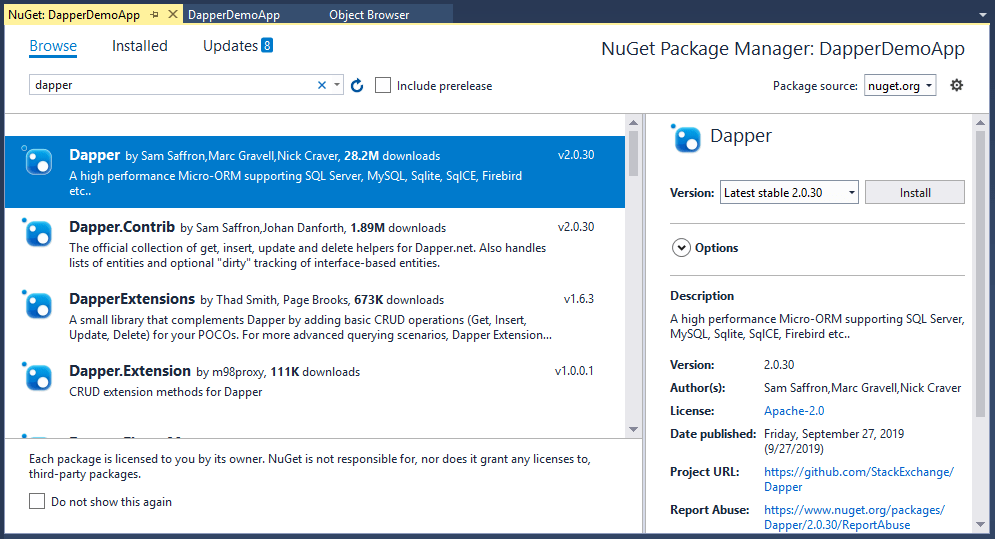
Task: Click v1.0.0.1 version of Dapper.Extension
Action: [574, 371]
